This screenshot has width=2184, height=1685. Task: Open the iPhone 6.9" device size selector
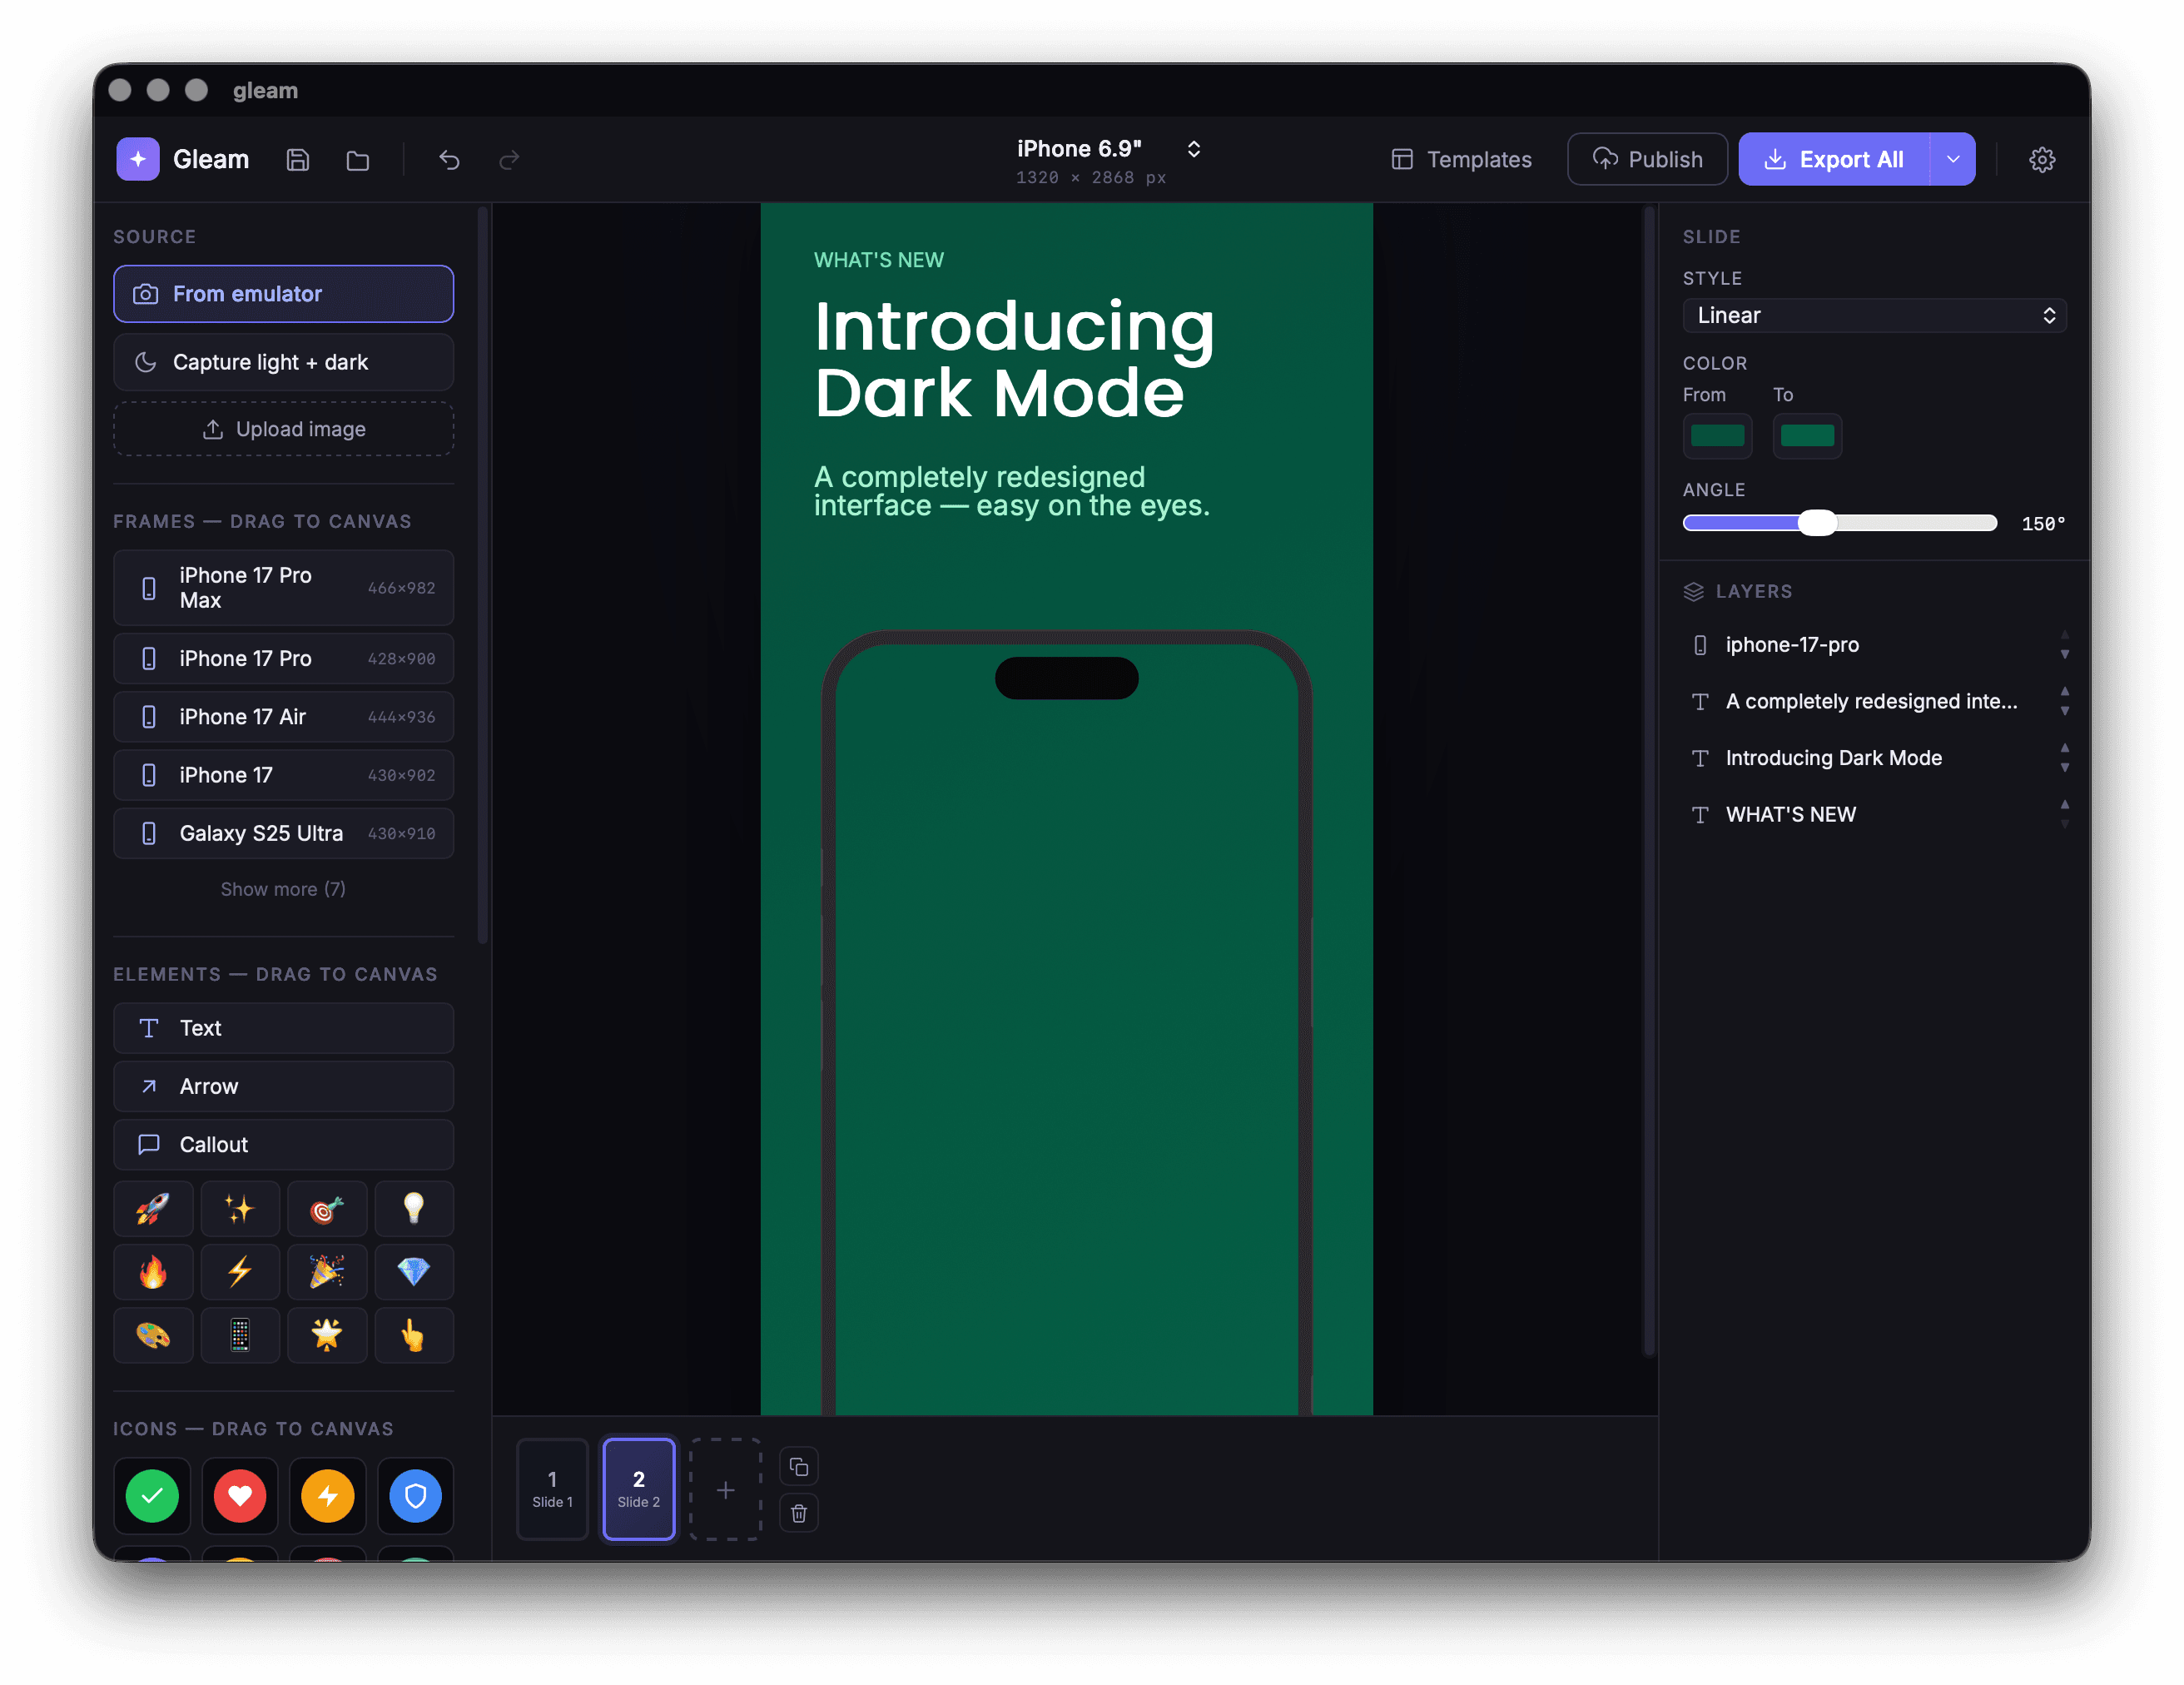(x=1107, y=160)
